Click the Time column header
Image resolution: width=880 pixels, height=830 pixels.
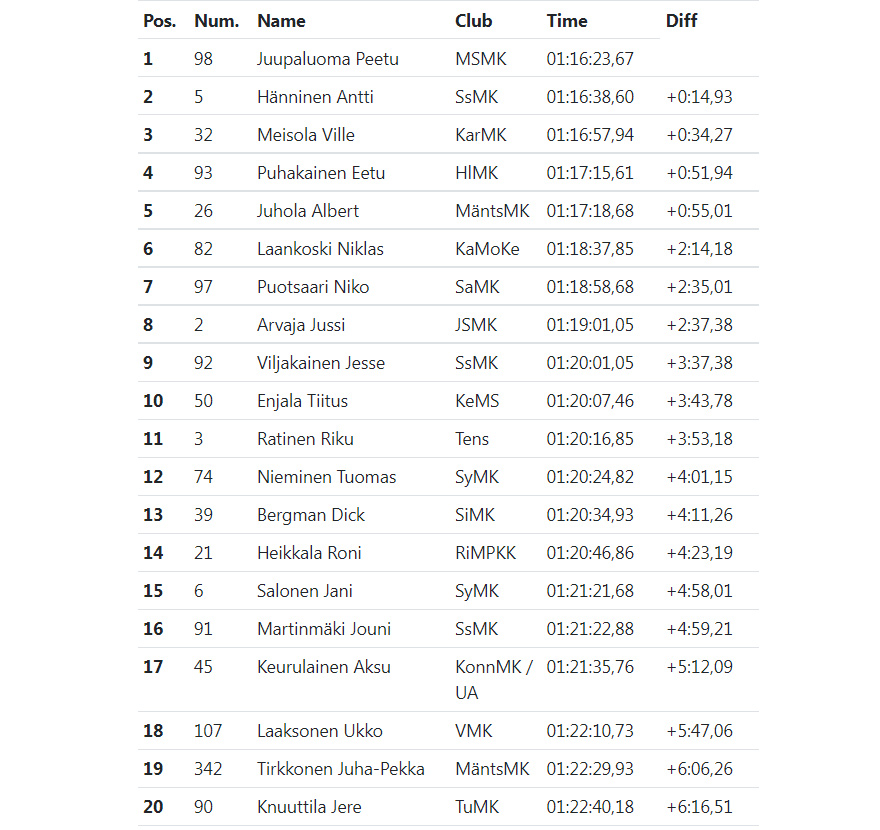pyautogui.click(x=567, y=21)
